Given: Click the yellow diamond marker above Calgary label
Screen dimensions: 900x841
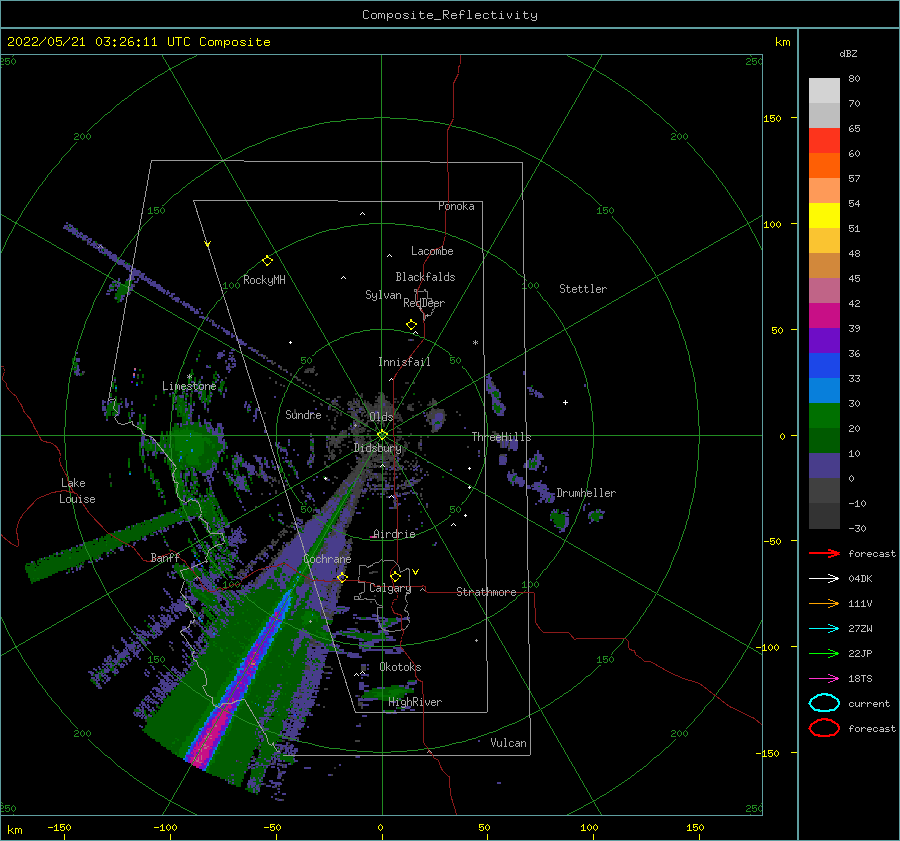Looking at the screenshot, I should tap(395, 576).
